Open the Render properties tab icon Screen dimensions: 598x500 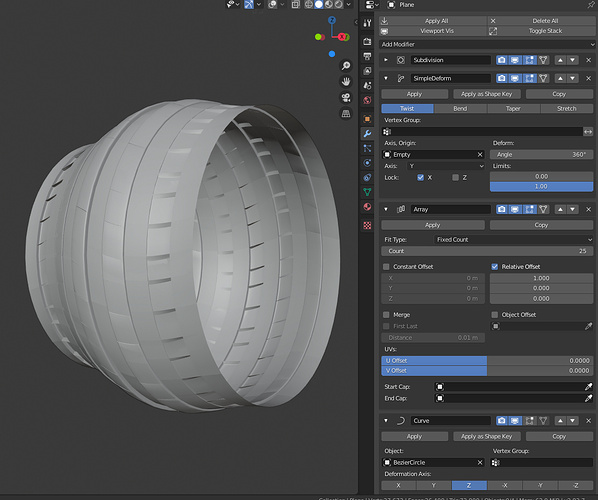coord(367,41)
